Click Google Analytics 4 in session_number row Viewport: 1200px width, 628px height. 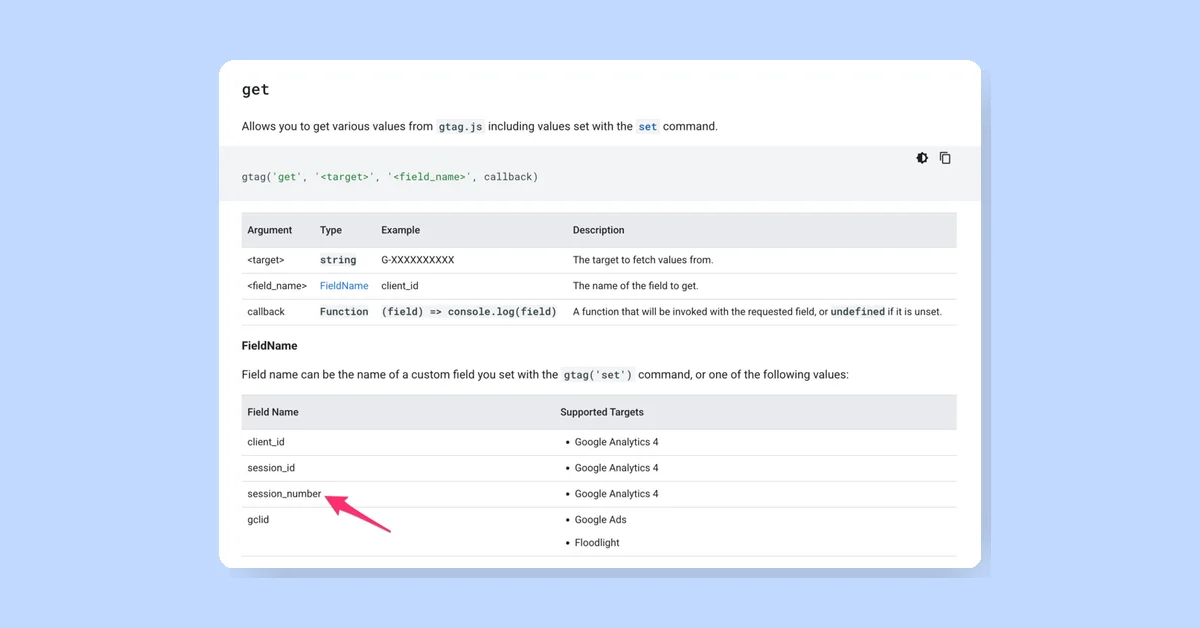616,494
